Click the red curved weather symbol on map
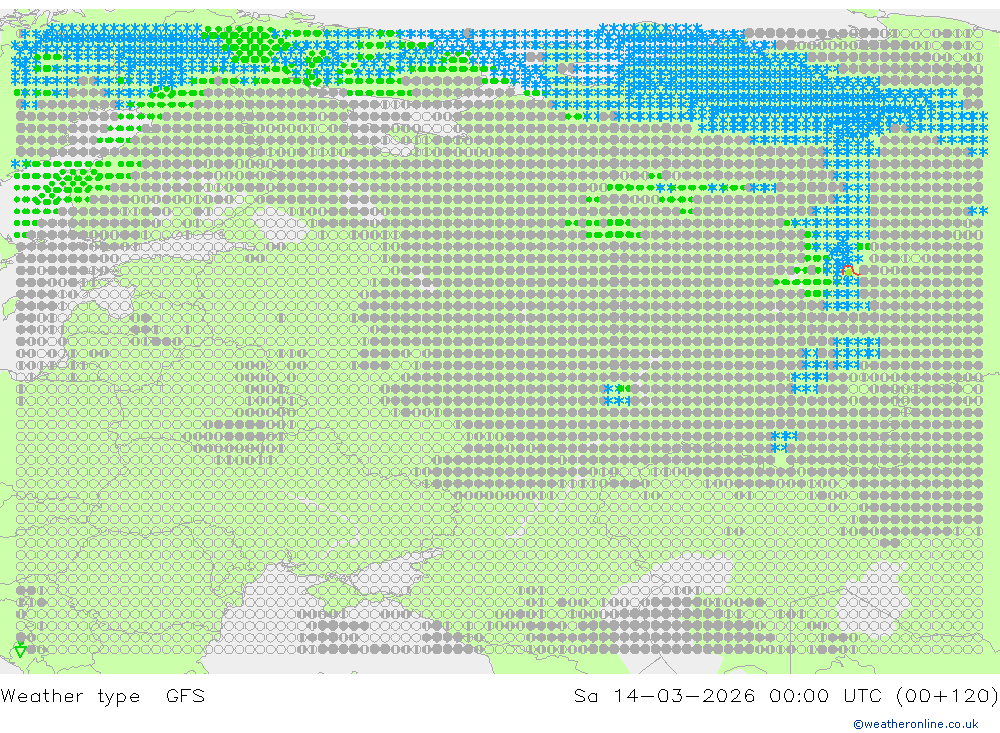 pos(851,271)
